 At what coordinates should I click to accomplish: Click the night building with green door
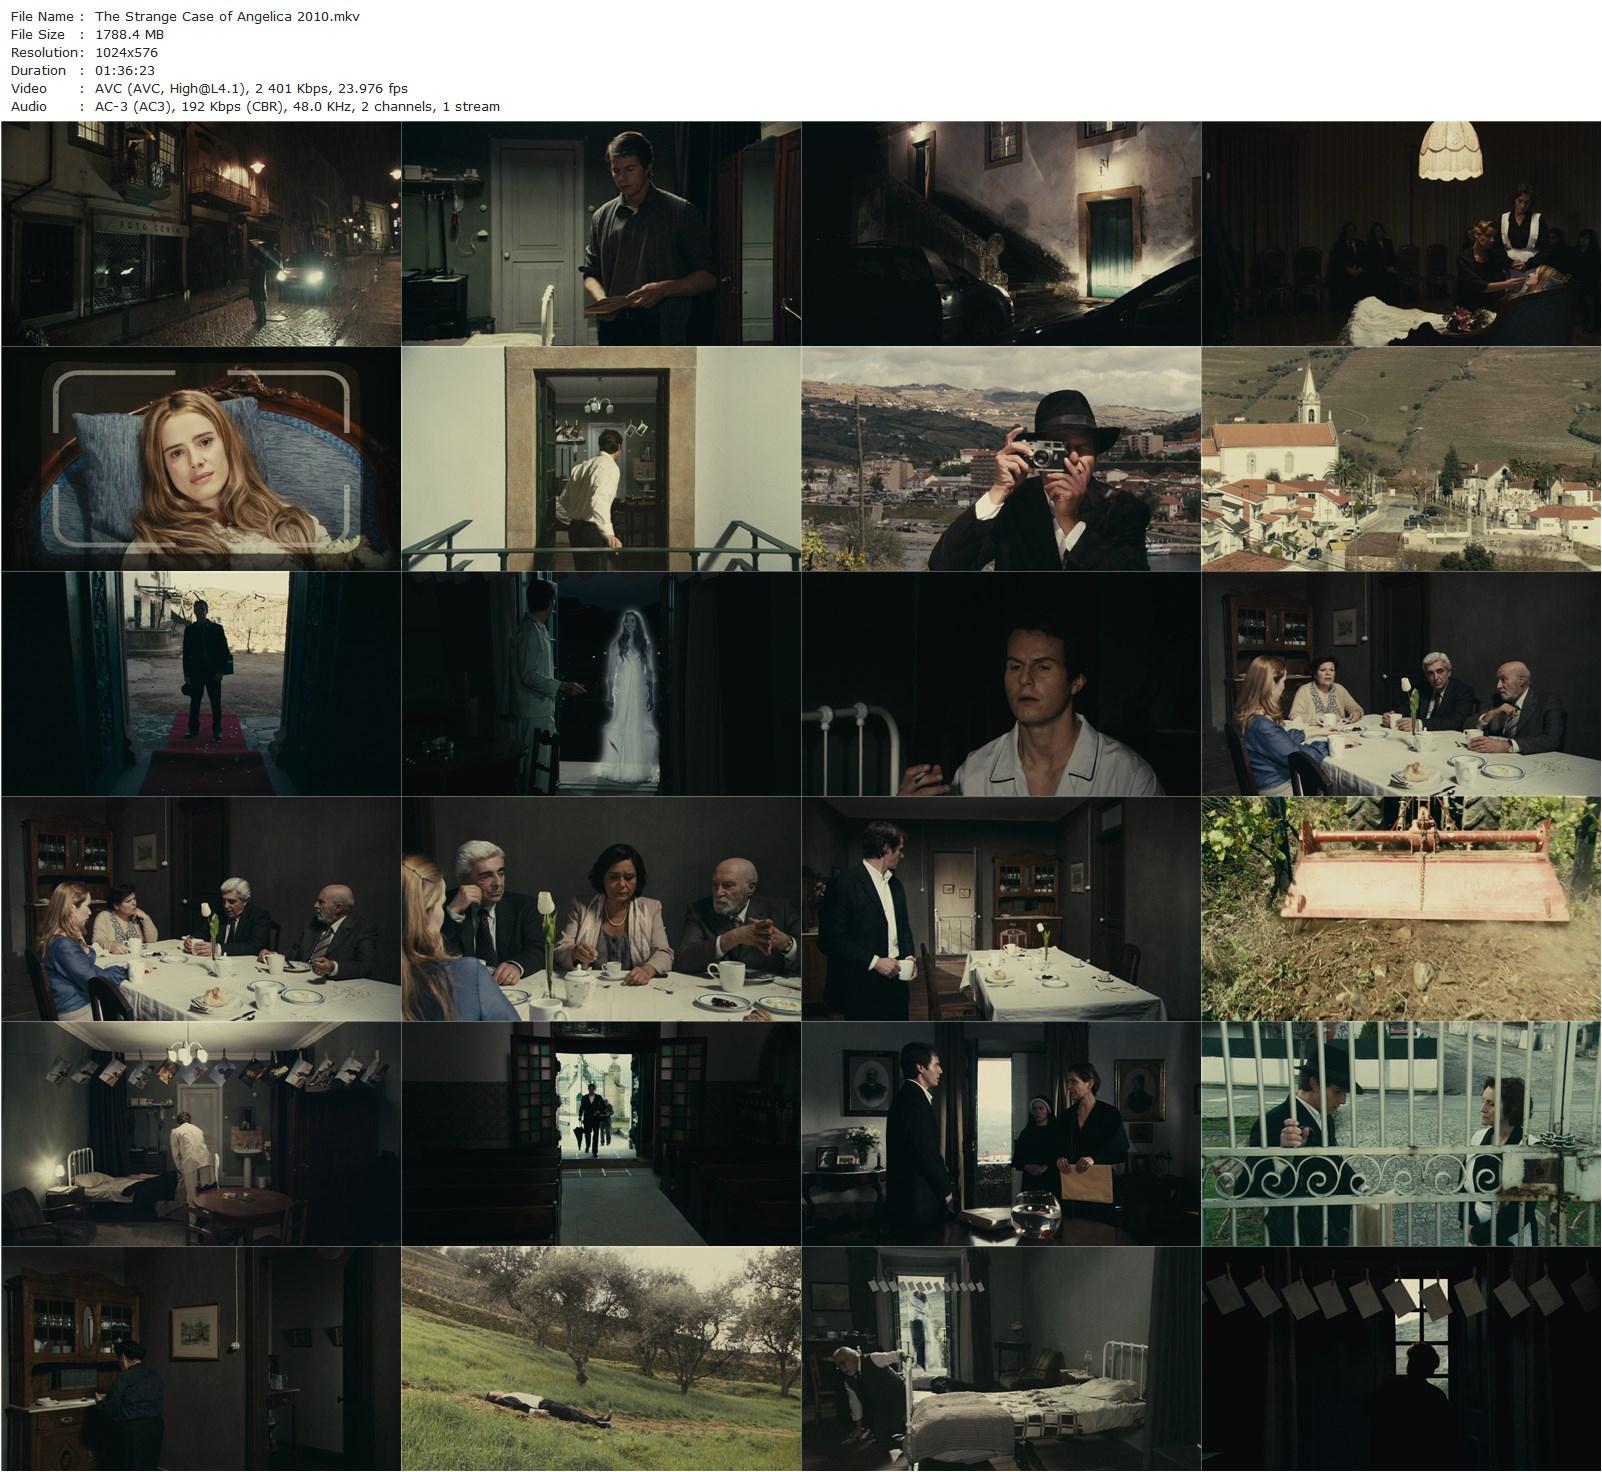pos(1001,234)
